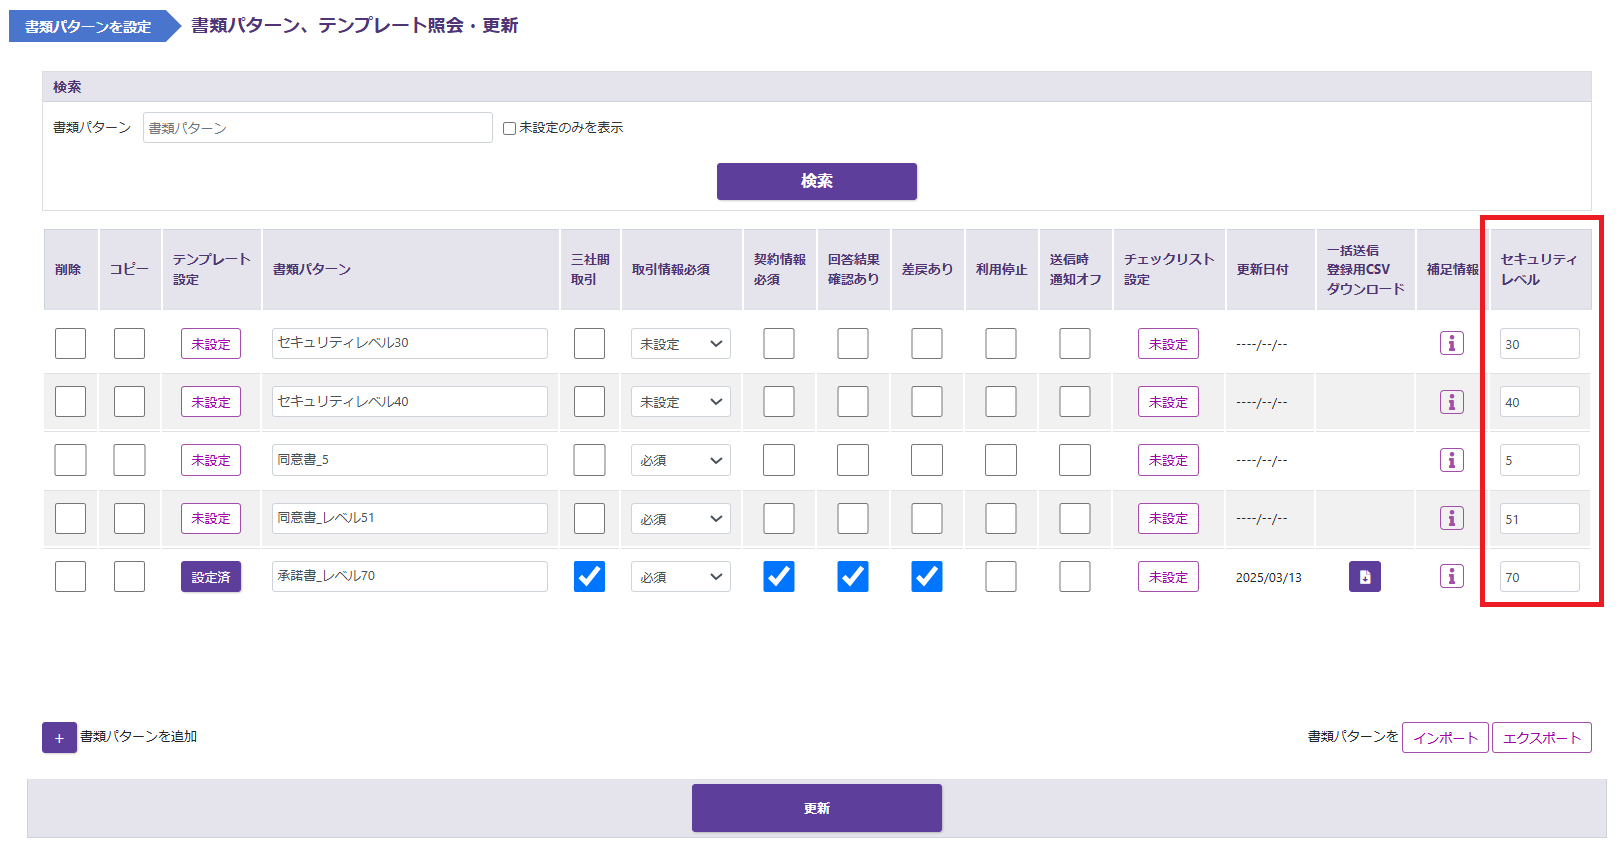This screenshot has width=1624, height=853.
Task: Click 書類パターンを設定 breadcrumb tab
Action: pos(88,27)
